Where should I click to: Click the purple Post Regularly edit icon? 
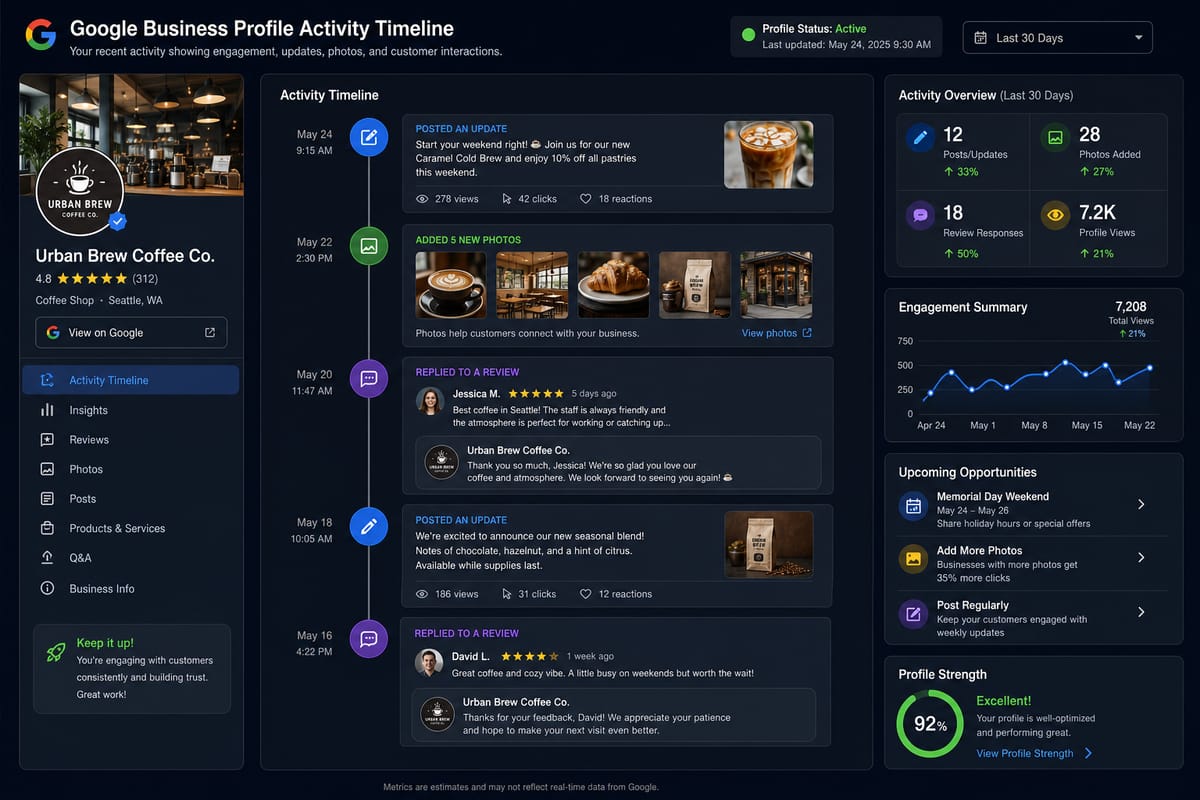(913, 613)
